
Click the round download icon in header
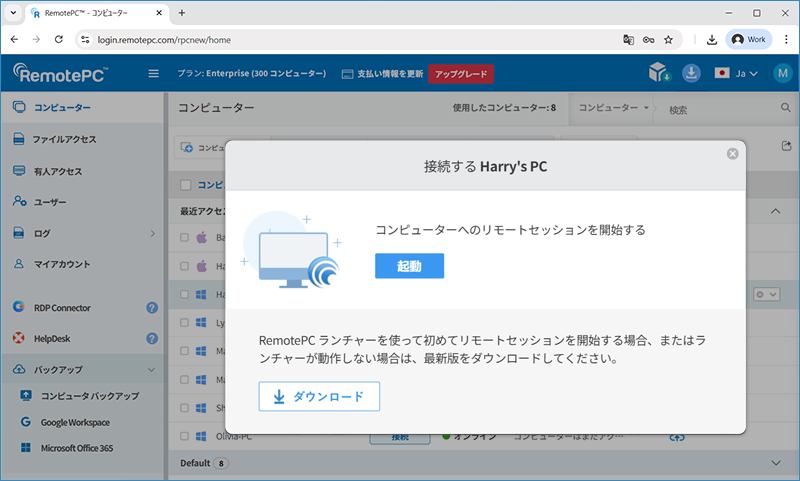(691, 73)
